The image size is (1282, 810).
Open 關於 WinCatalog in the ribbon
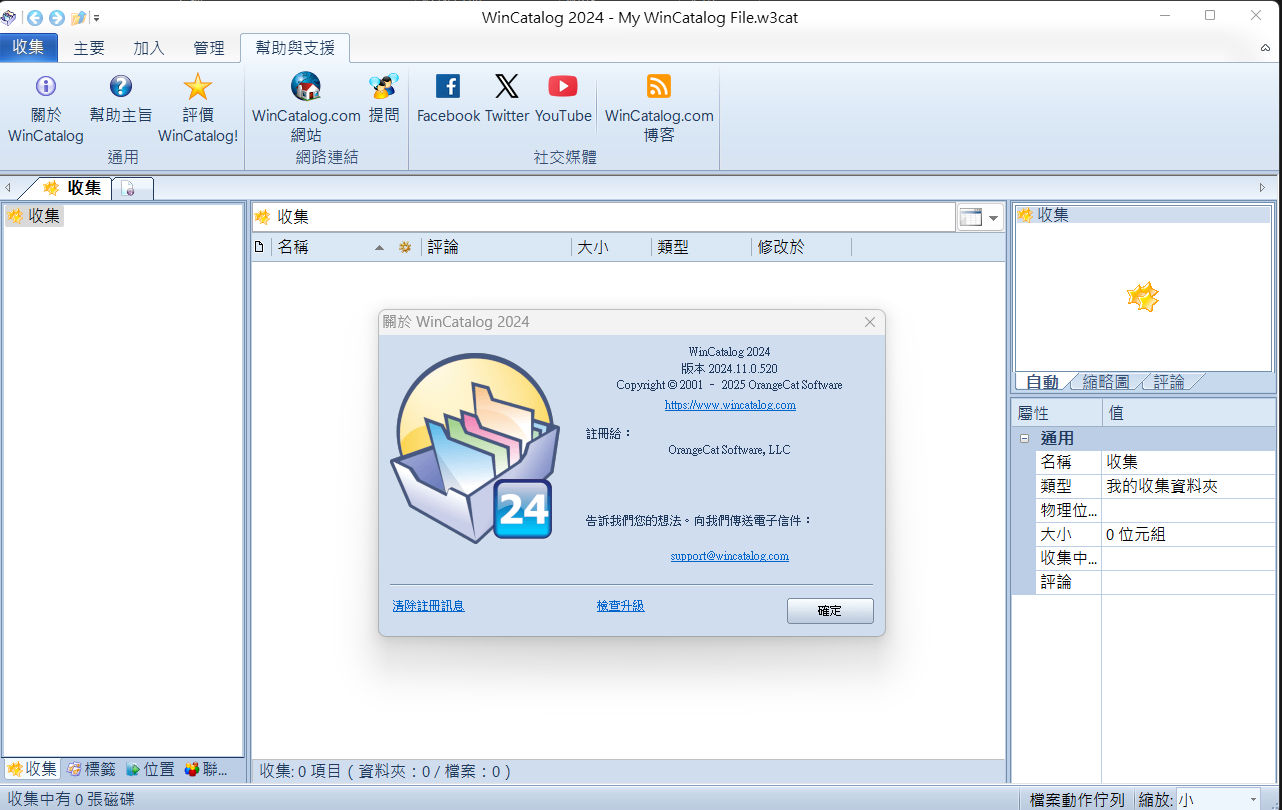pos(46,108)
